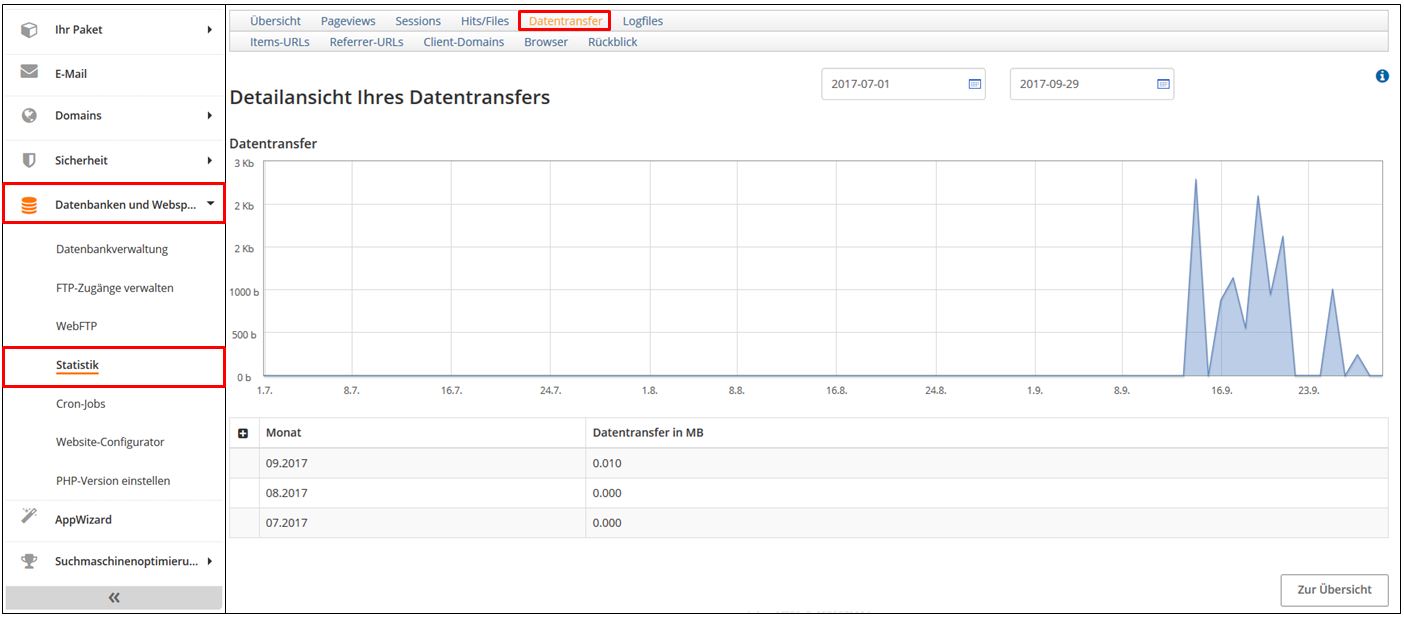The image size is (1404, 619).
Task: Expand the Domains submenu arrow
Action: [210, 115]
